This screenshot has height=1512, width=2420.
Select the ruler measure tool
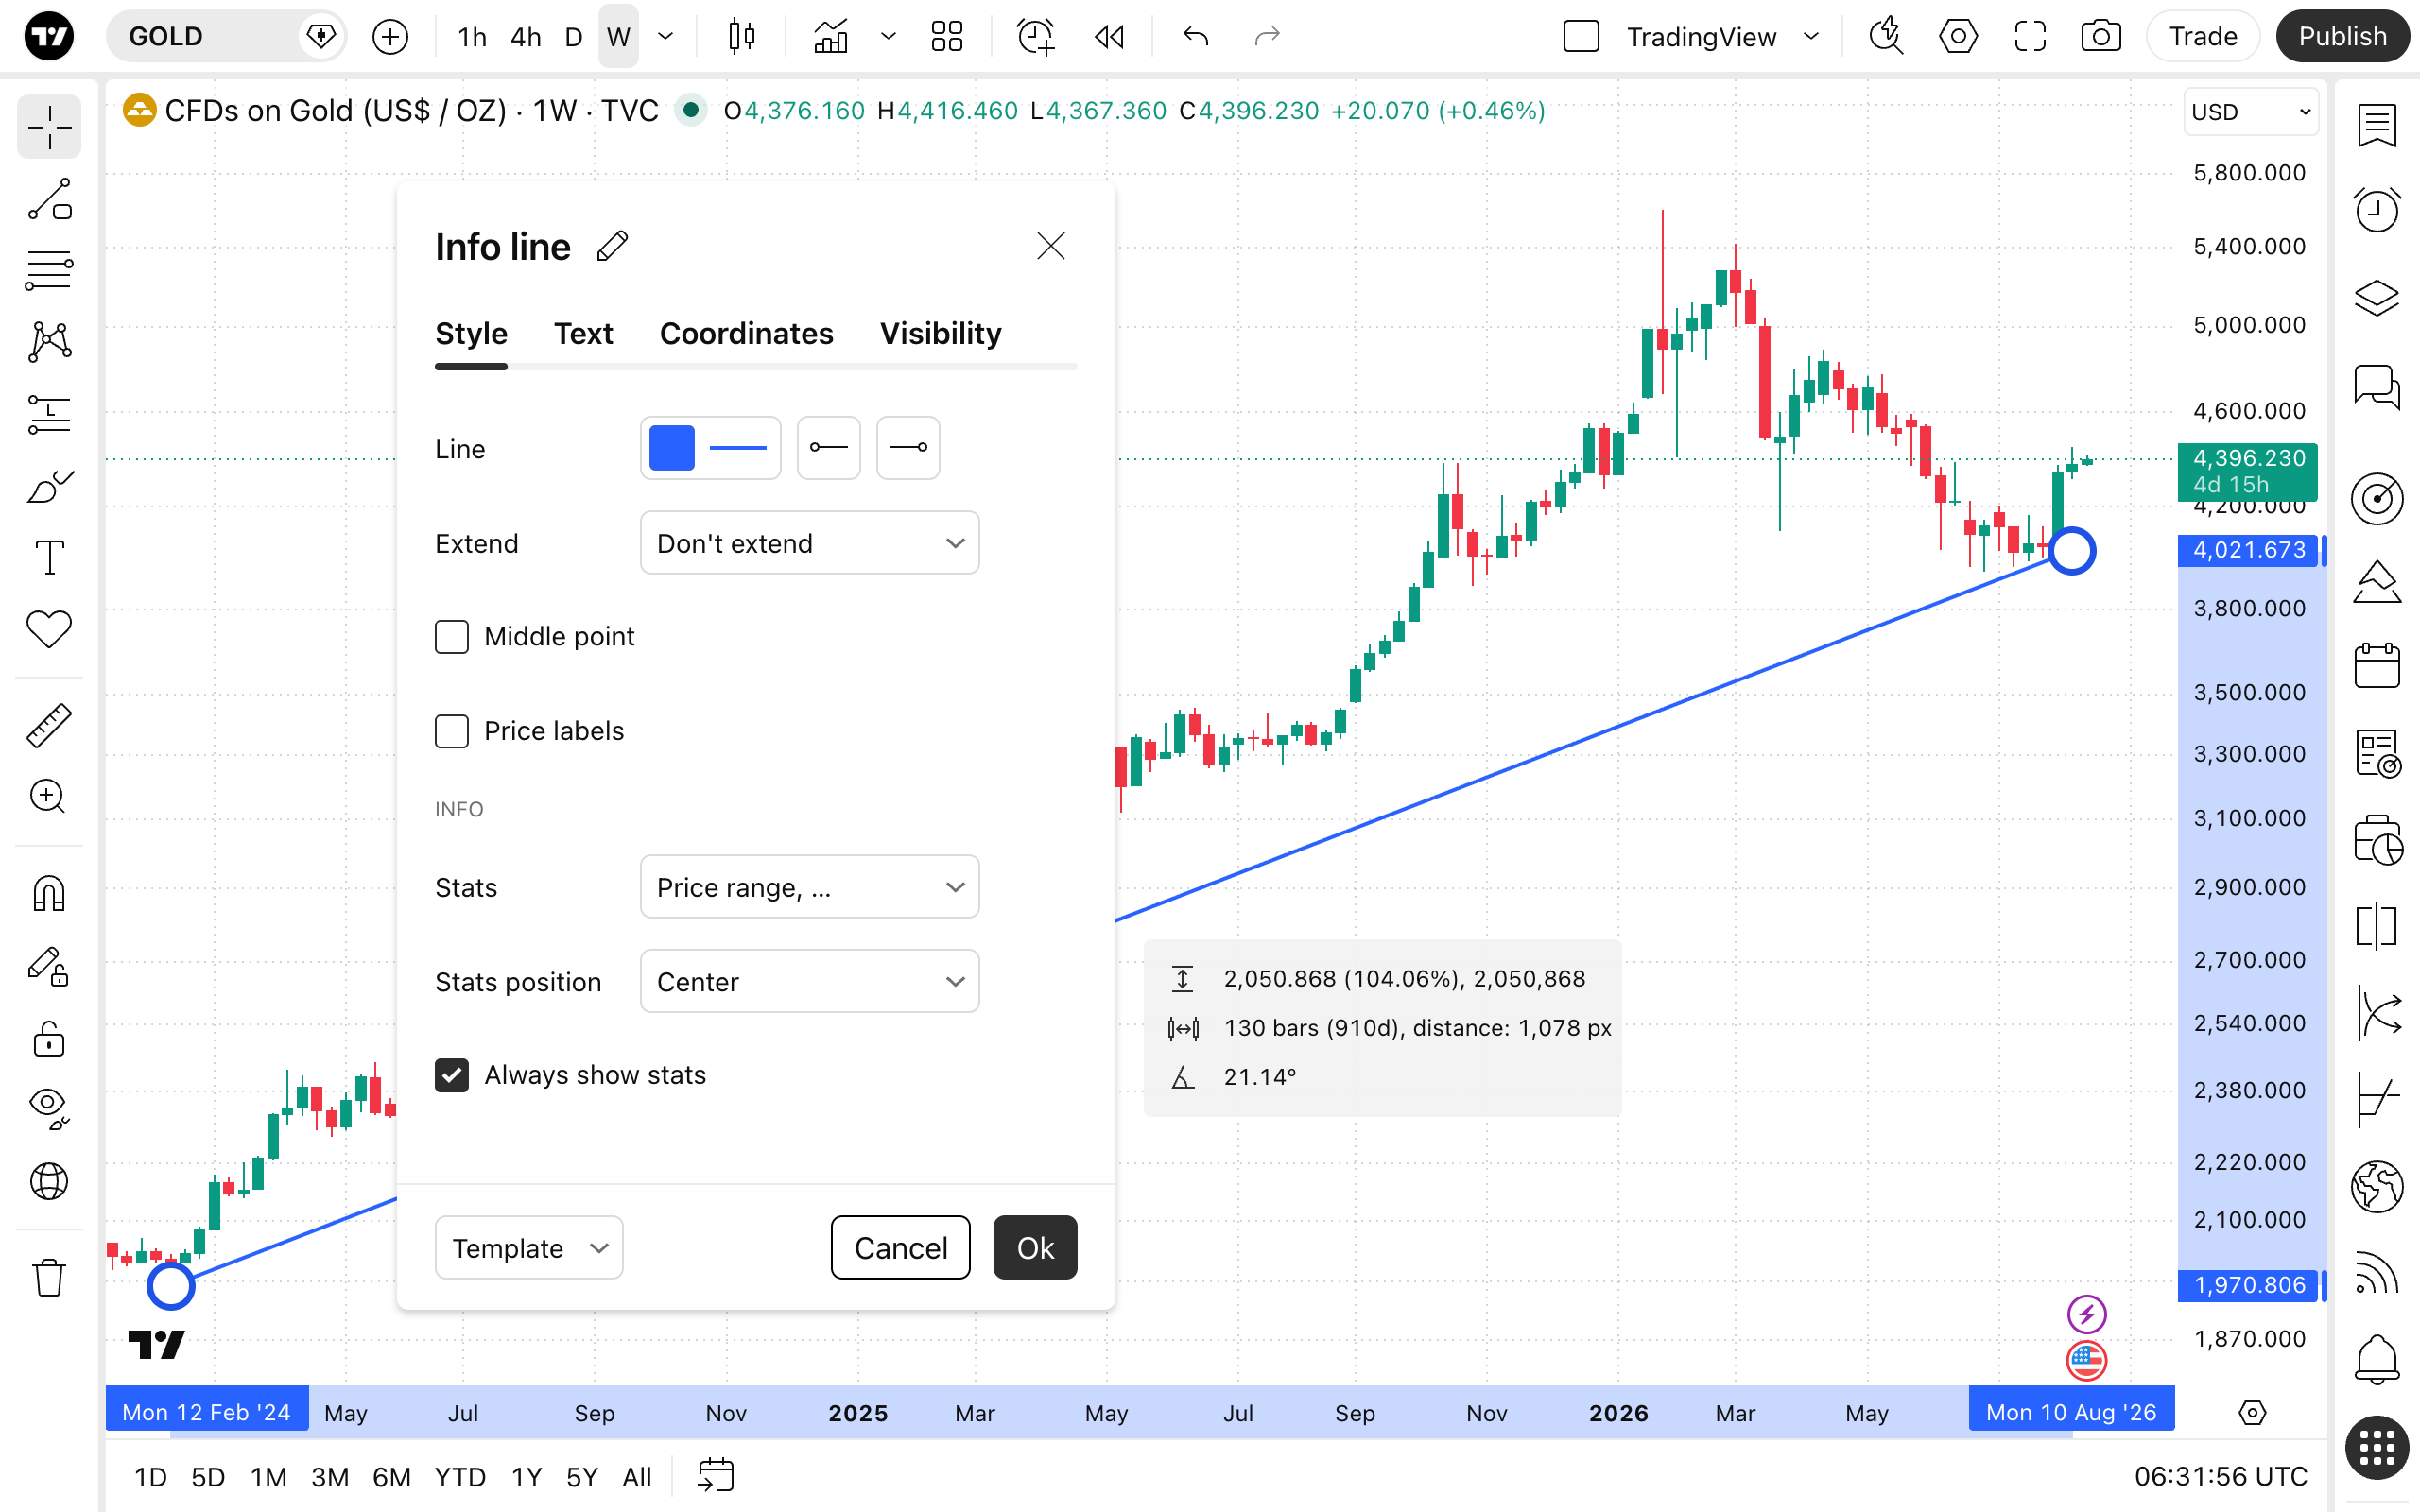pos(49,725)
